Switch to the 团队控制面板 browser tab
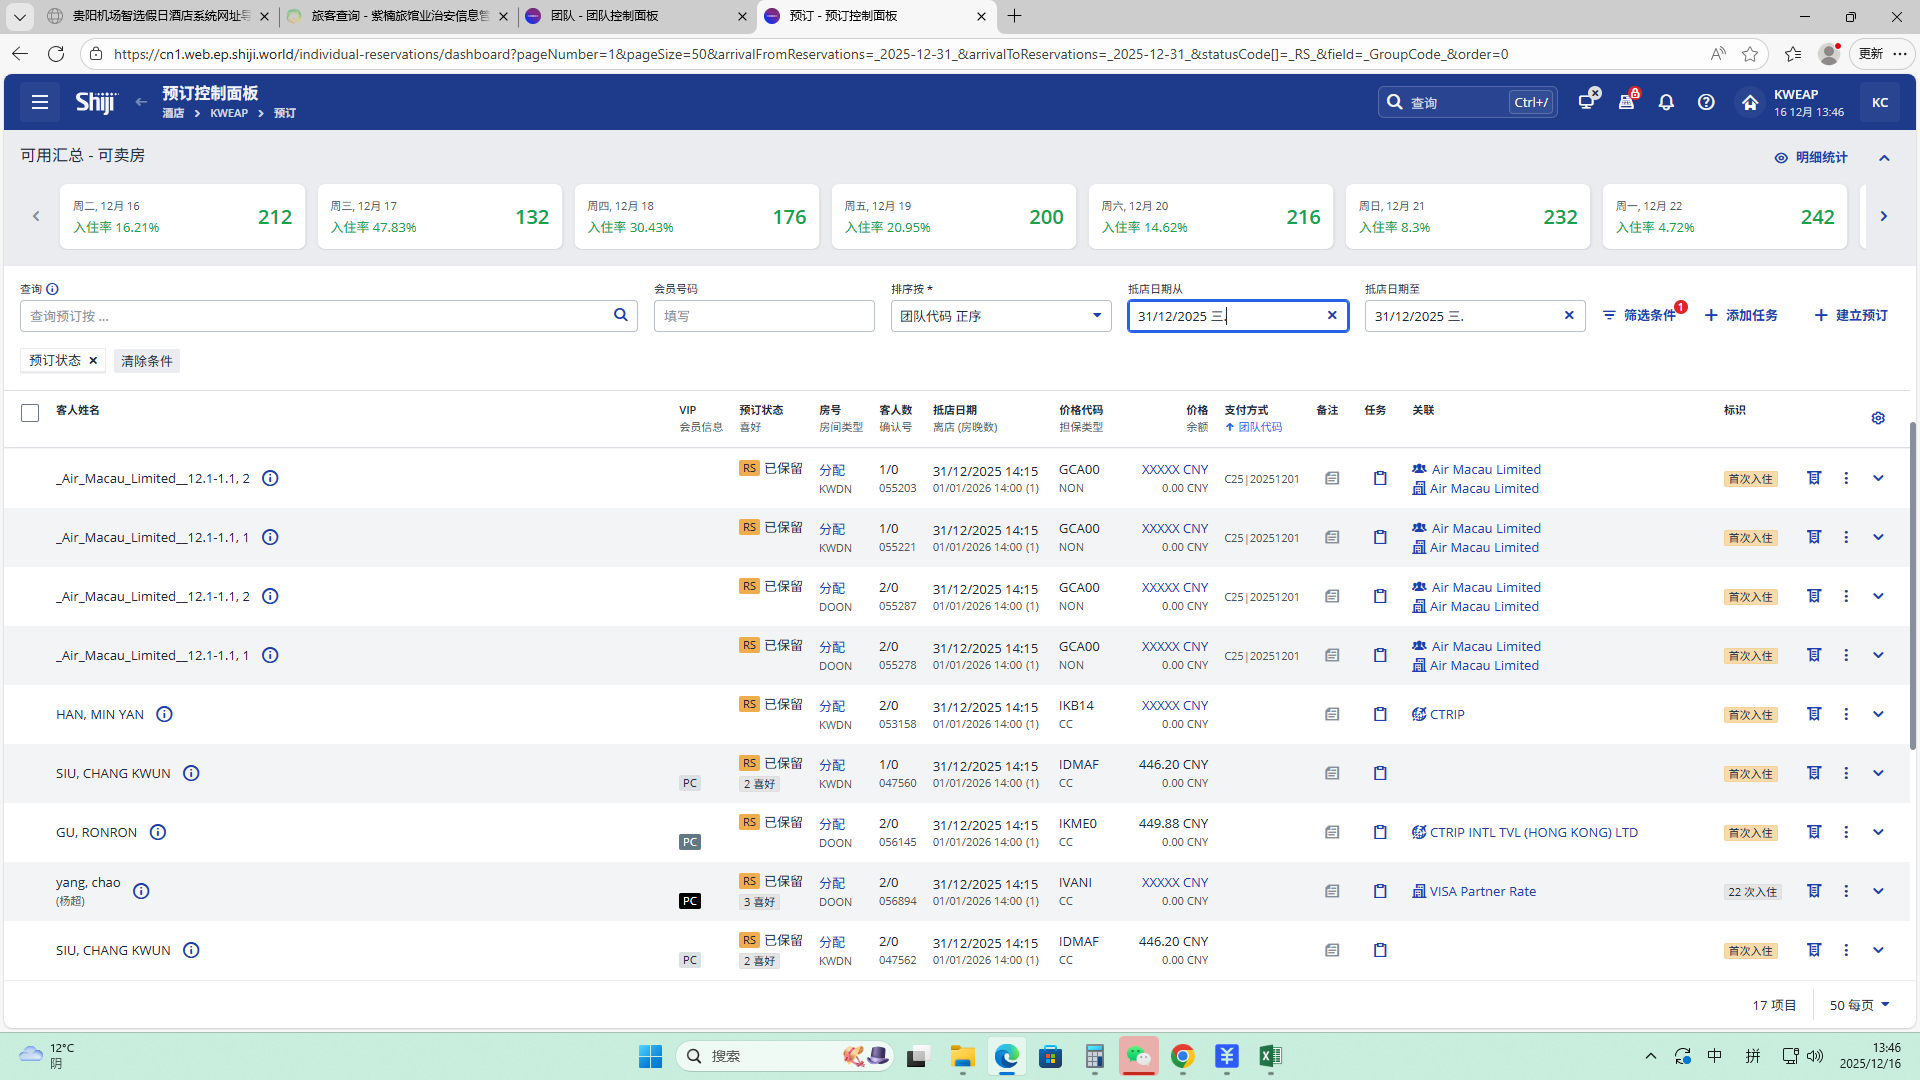The image size is (1920, 1080). (634, 16)
